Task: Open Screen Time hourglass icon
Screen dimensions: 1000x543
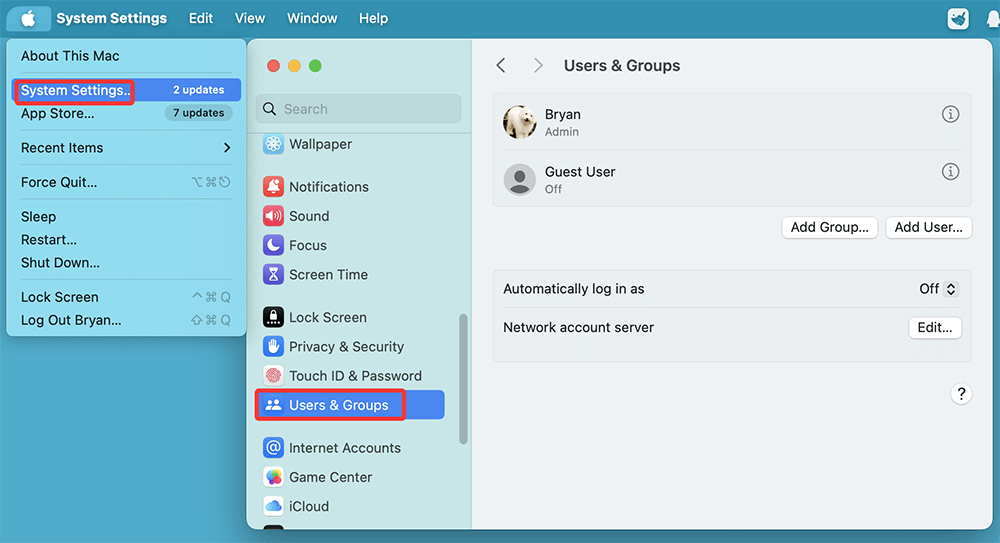Action: point(273,275)
